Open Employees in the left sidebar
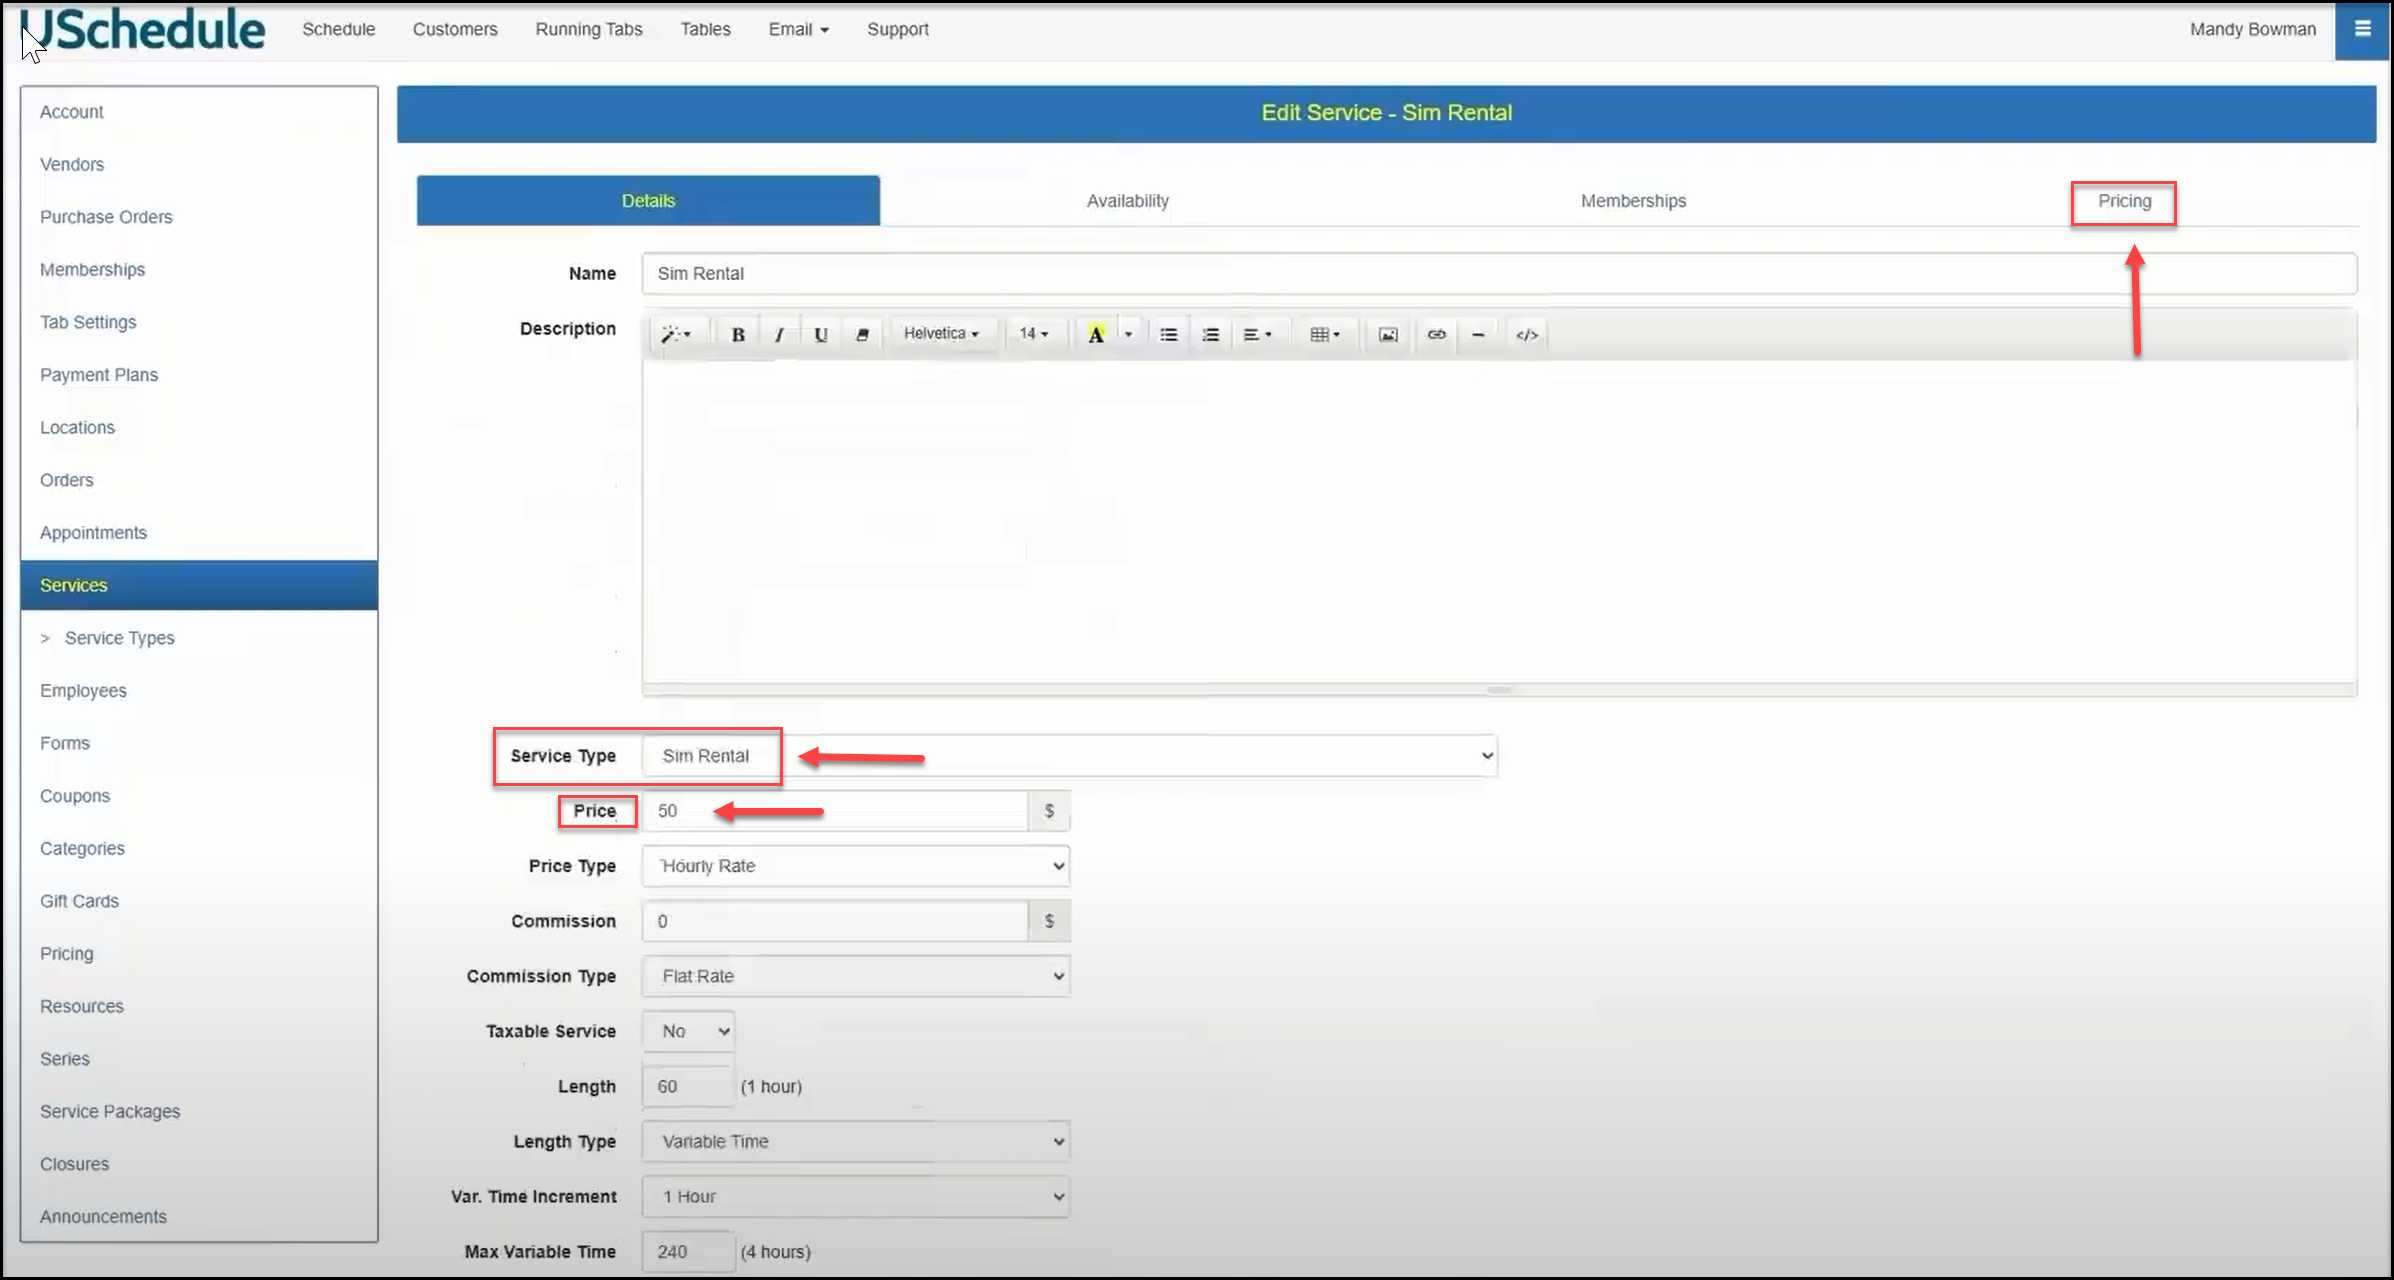Viewport: 2394px width, 1280px height. [x=83, y=691]
